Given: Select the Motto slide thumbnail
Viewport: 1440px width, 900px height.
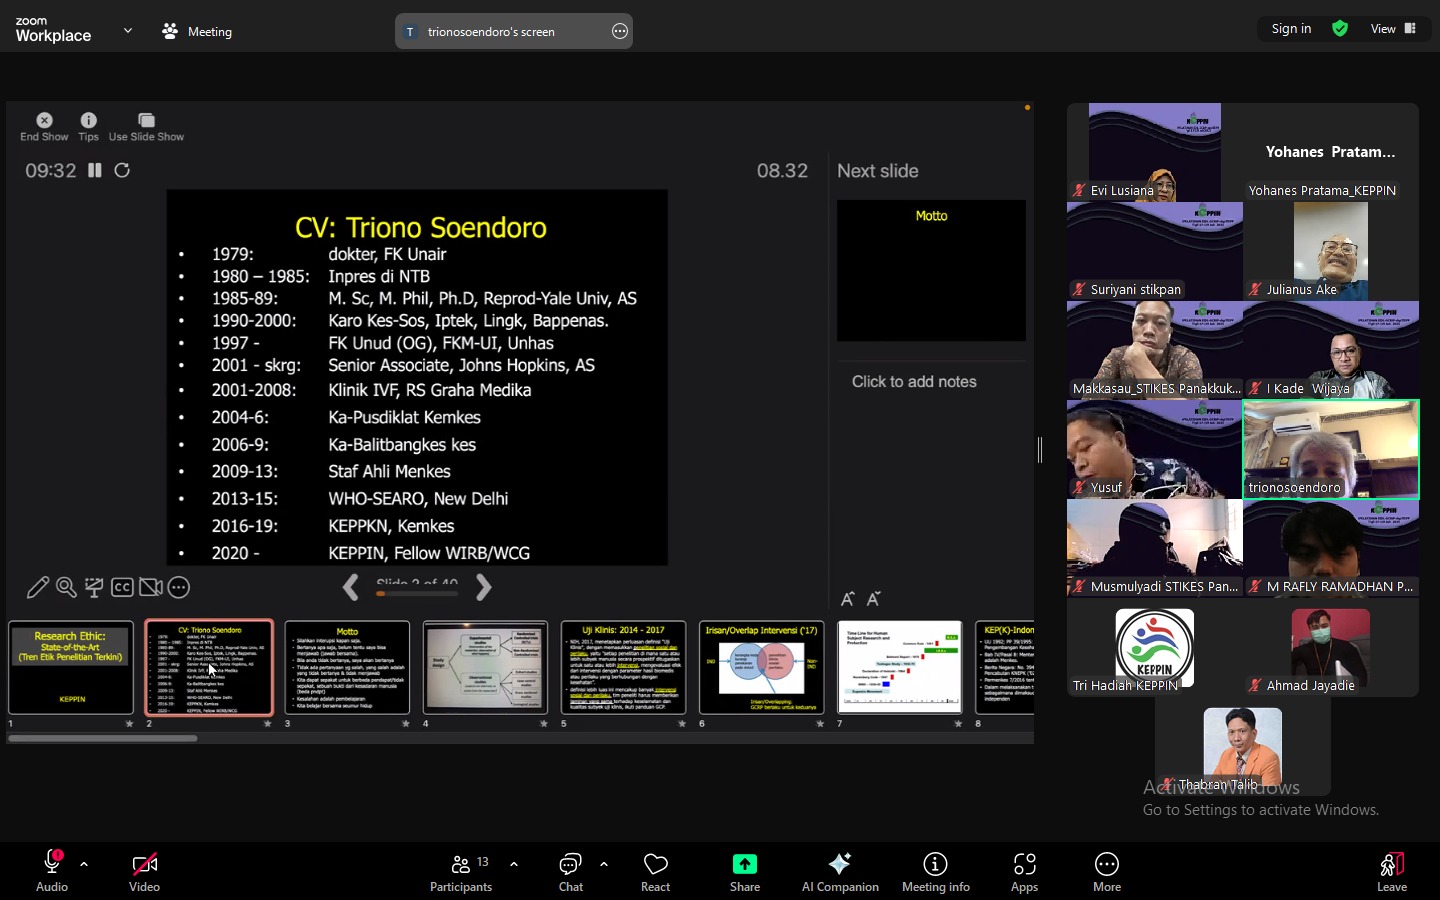Looking at the screenshot, I should pyautogui.click(x=347, y=667).
